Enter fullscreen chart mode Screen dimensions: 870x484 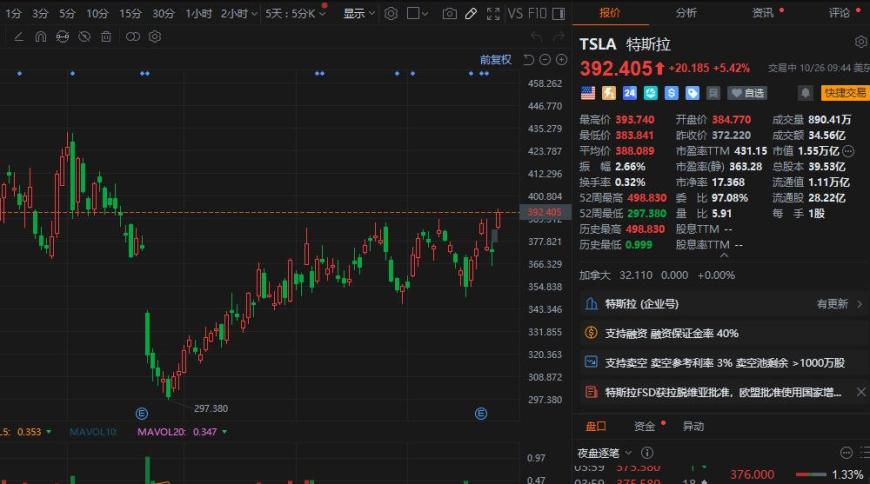pyautogui.click(x=493, y=13)
